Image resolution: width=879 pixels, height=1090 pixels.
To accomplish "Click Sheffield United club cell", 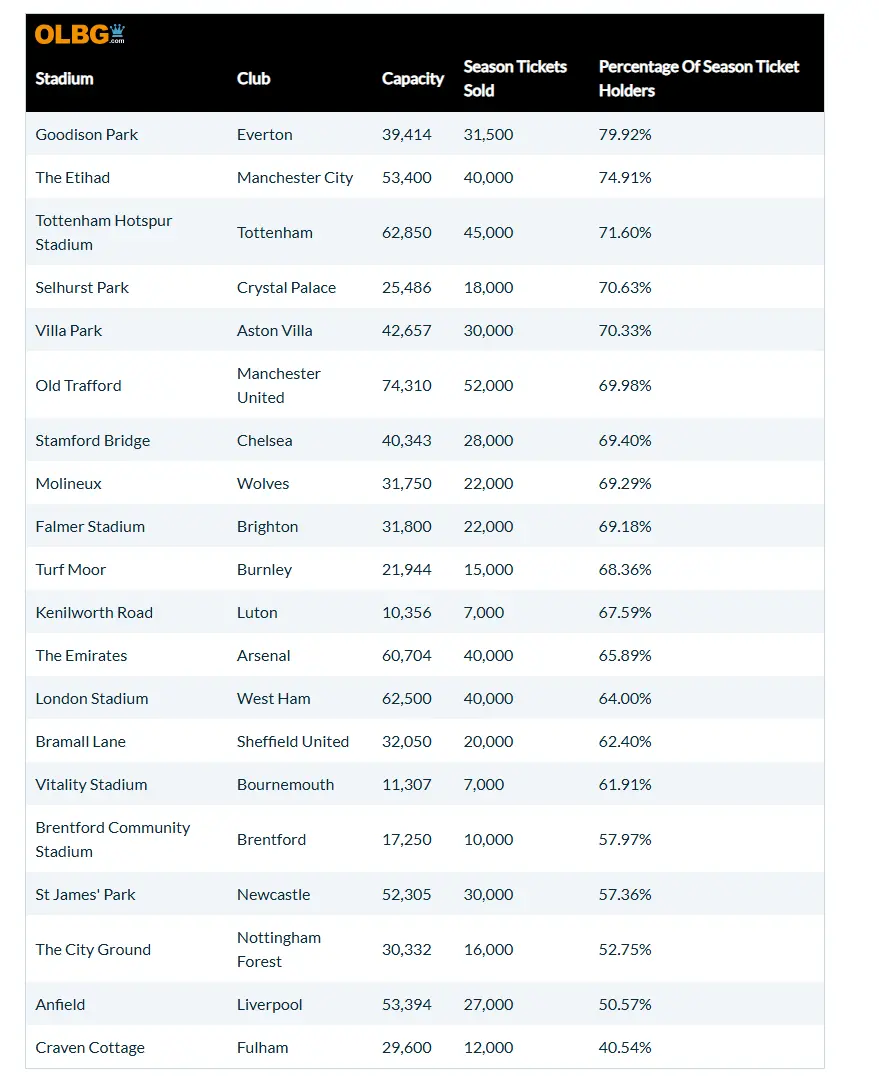I will 293,742.
